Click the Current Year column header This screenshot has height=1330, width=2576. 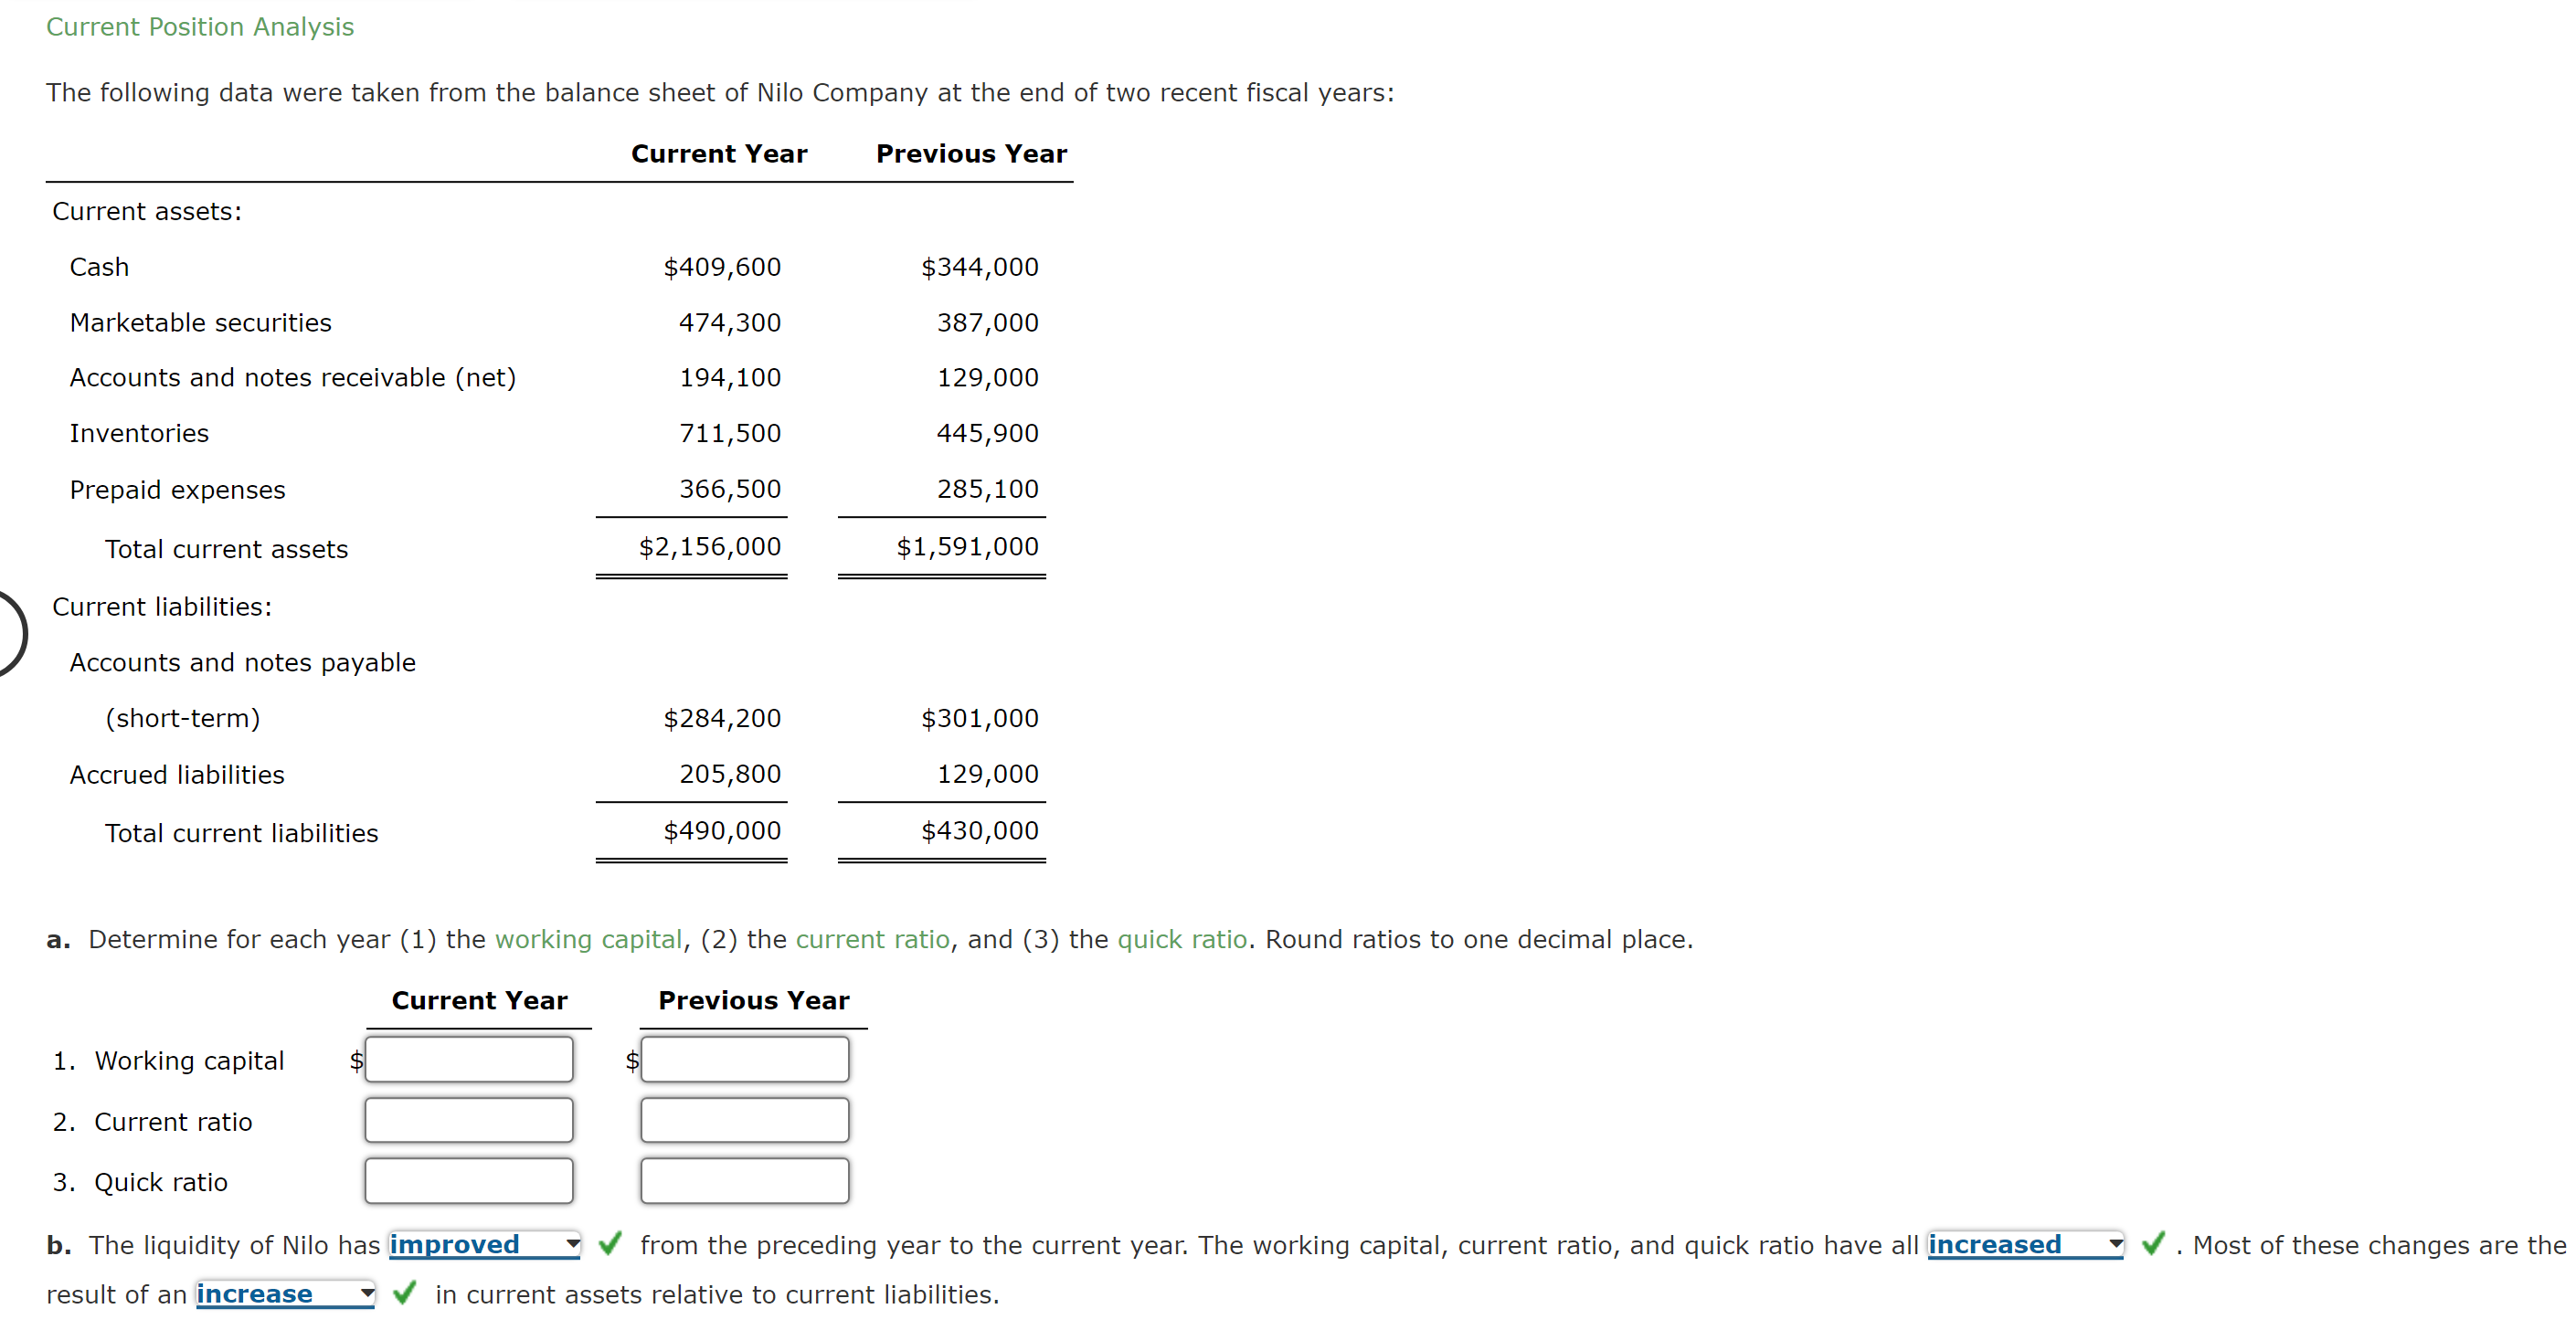[719, 153]
